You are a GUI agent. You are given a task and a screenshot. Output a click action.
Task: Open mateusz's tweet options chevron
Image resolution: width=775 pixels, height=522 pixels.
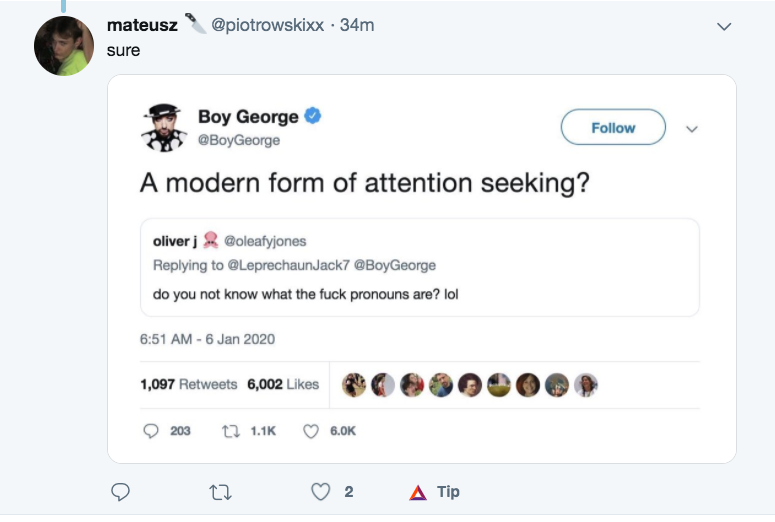[725, 28]
